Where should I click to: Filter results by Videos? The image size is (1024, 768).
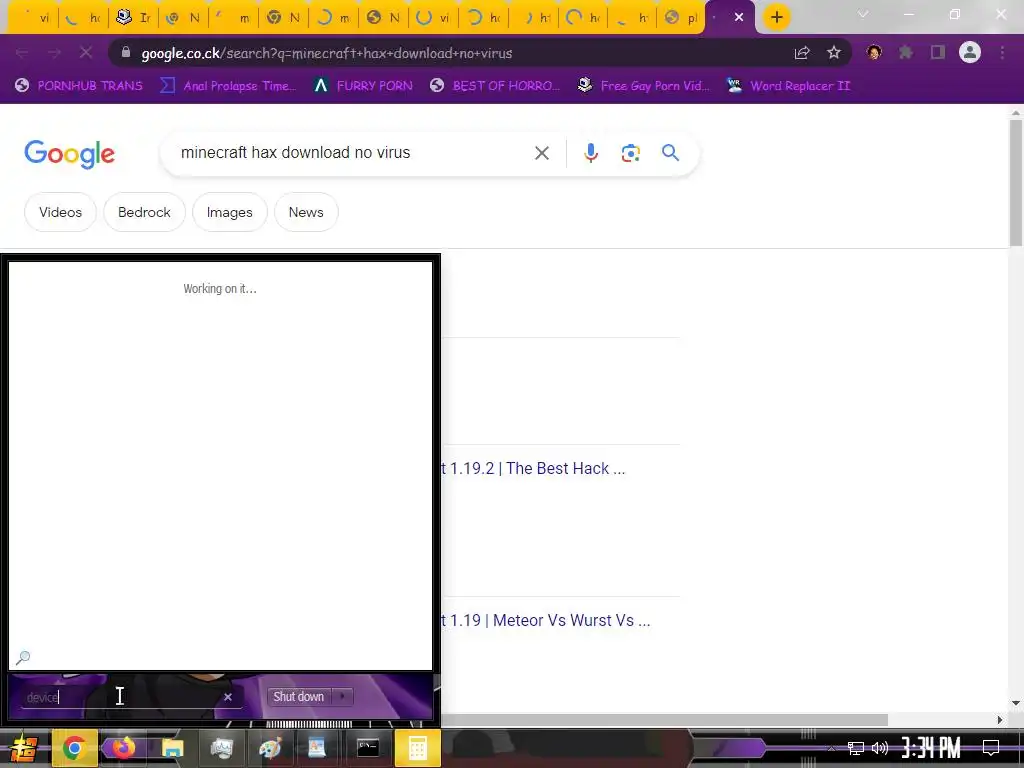[60, 212]
